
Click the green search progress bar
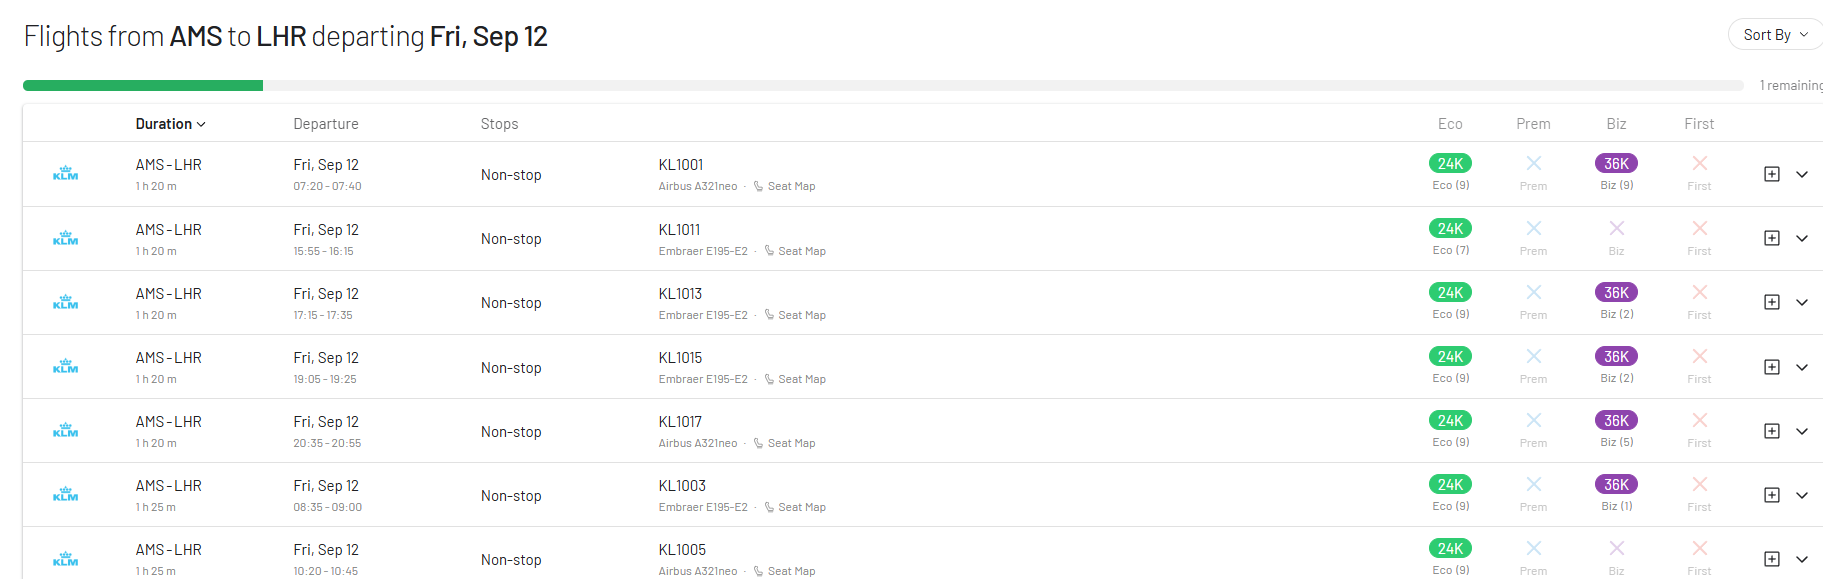click(x=143, y=86)
